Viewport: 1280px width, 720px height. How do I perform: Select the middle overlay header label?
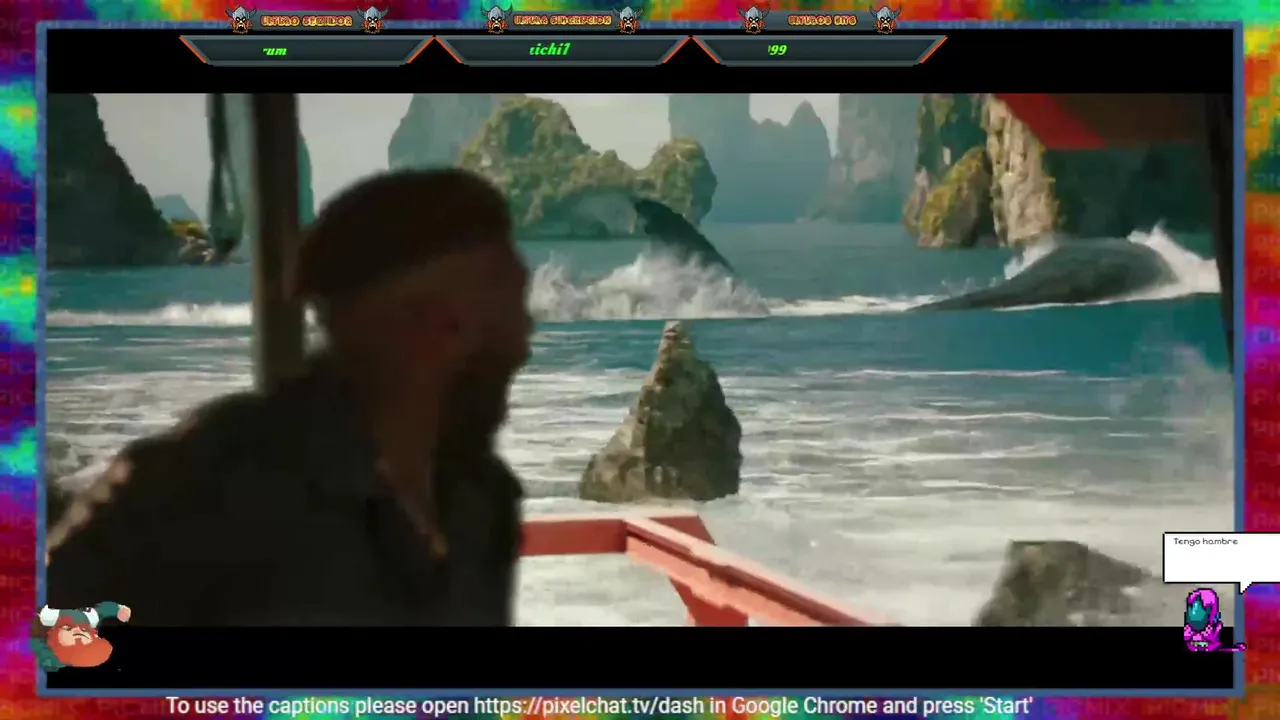click(562, 20)
